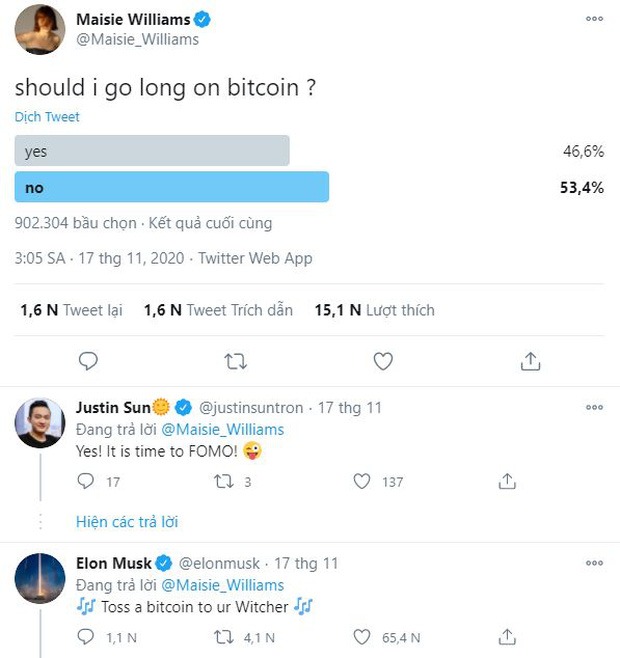Viewport: 620px width, 658px height.
Task: Like Elon Musk's Witcher reply
Action: click(x=364, y=637)
